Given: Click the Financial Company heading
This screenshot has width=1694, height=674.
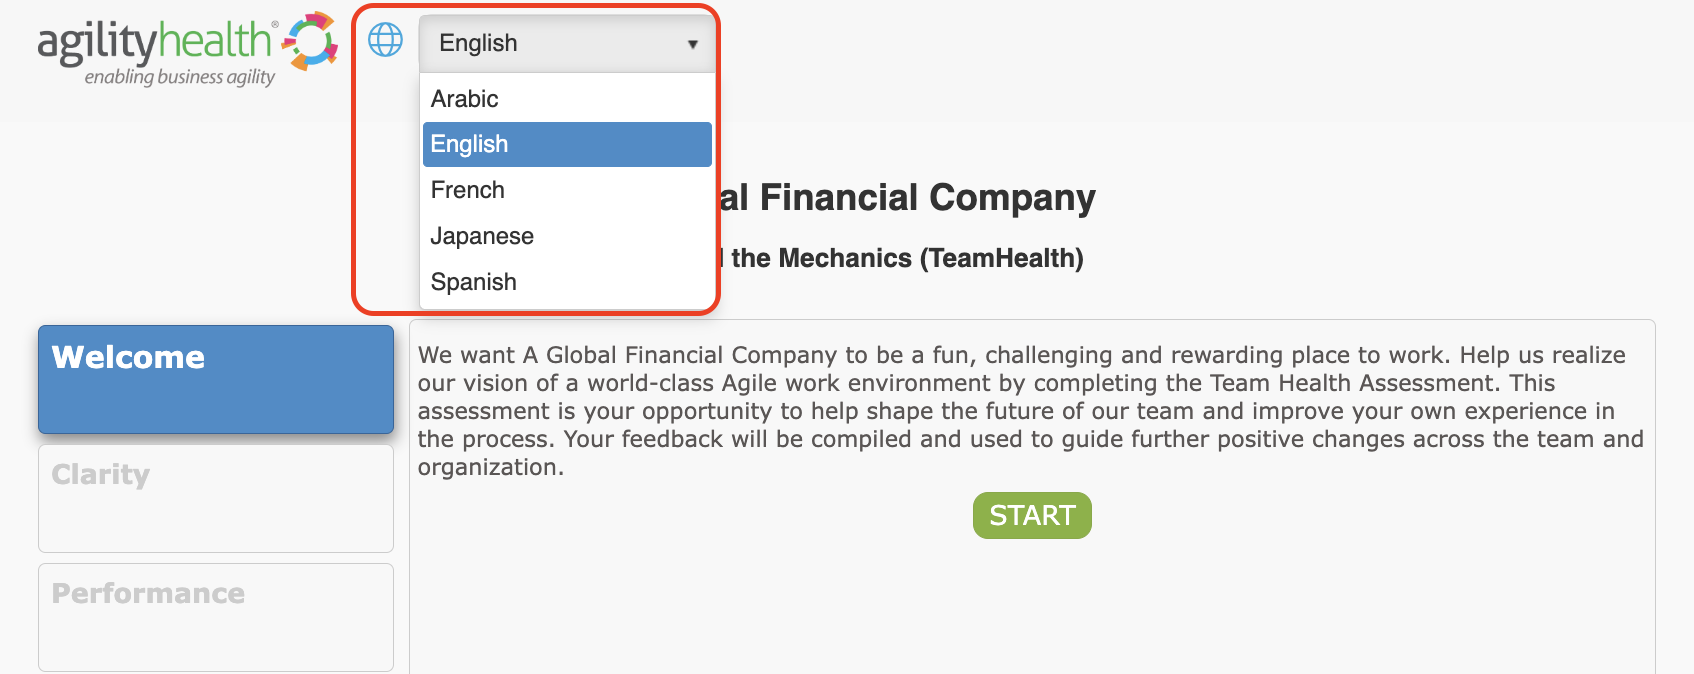Looking at the screenshot, I should pos(907,198).
